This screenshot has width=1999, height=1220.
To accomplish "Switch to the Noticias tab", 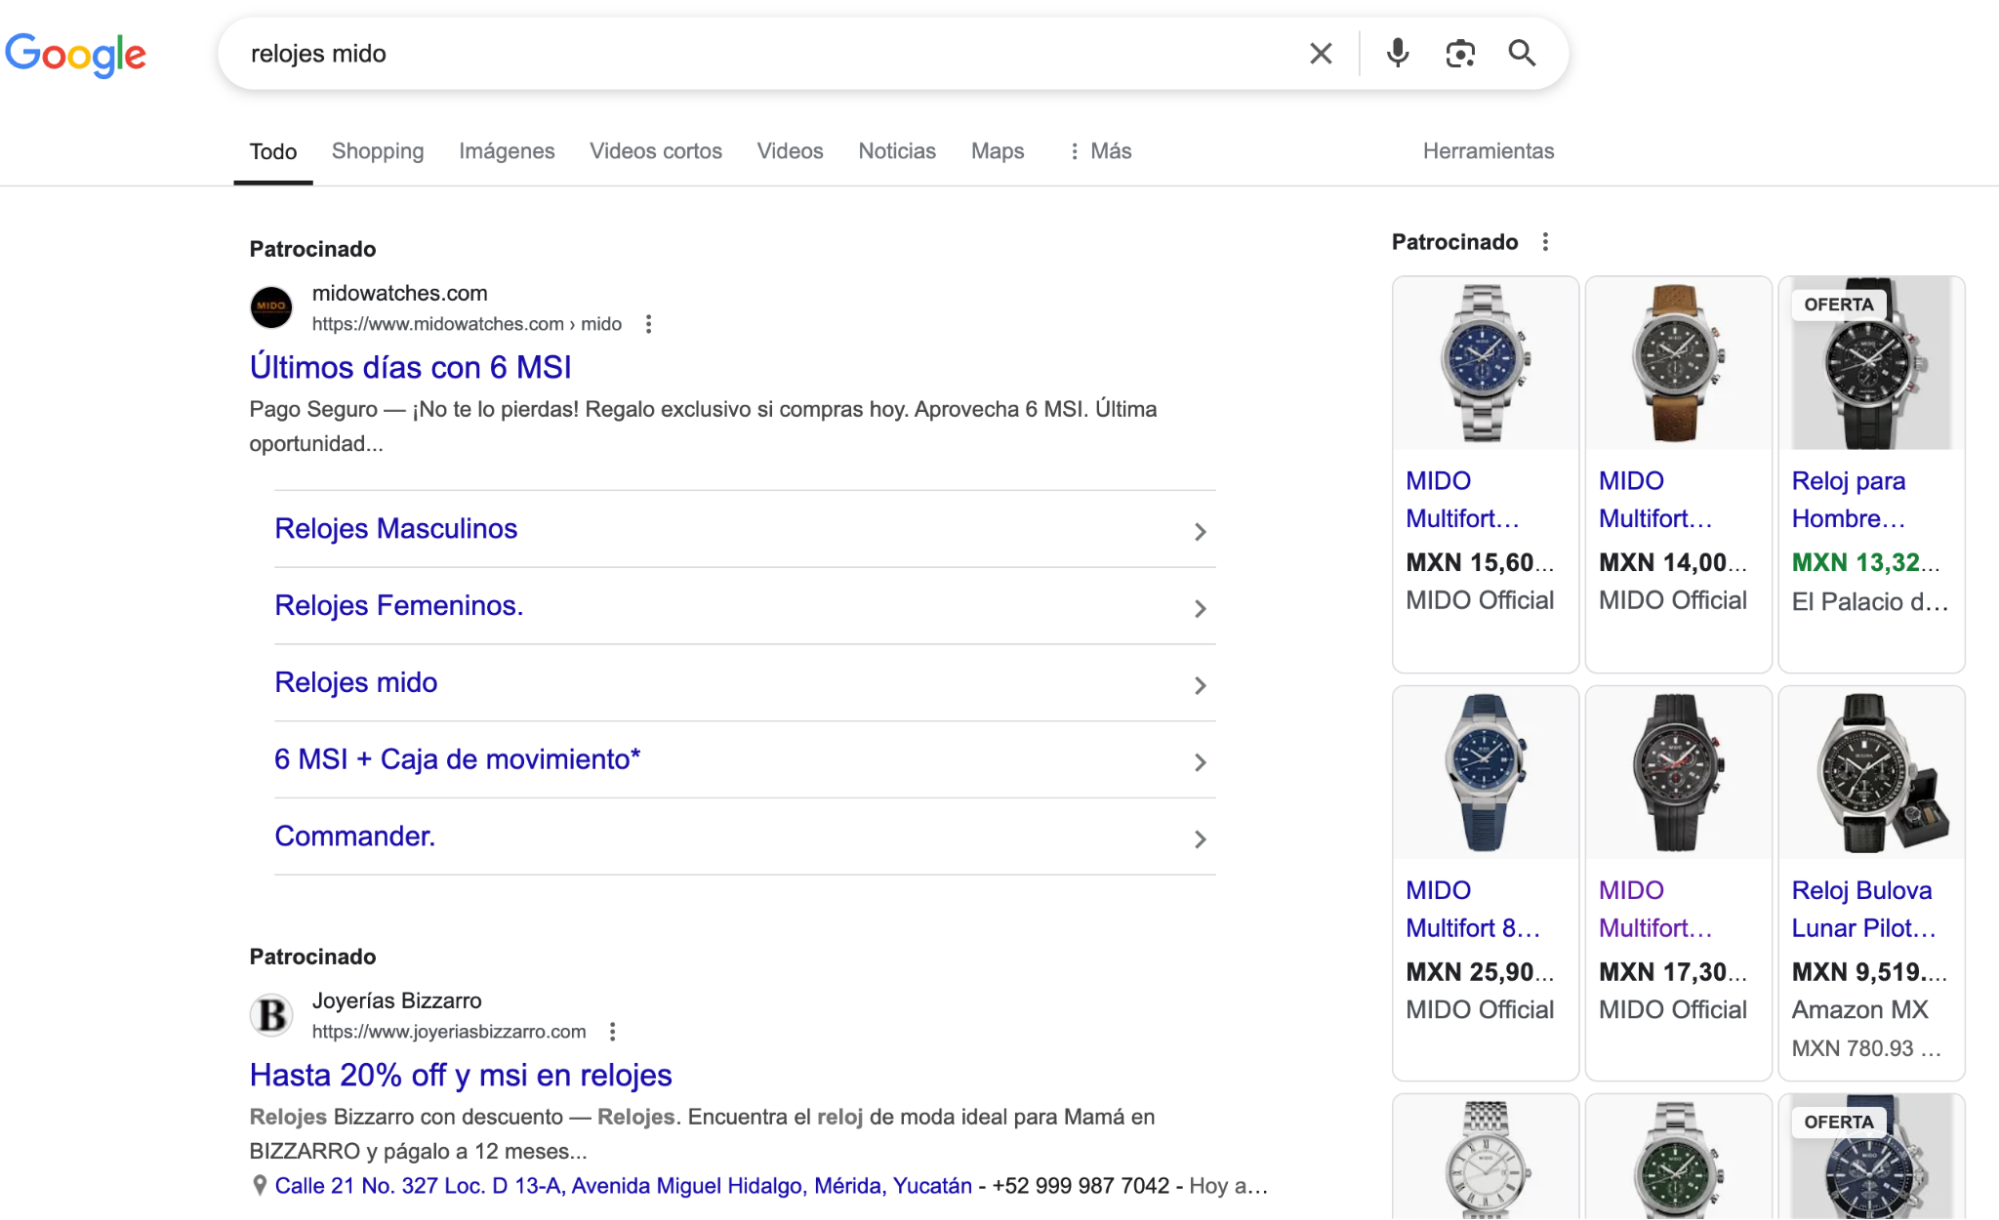I will pos(896,151).
